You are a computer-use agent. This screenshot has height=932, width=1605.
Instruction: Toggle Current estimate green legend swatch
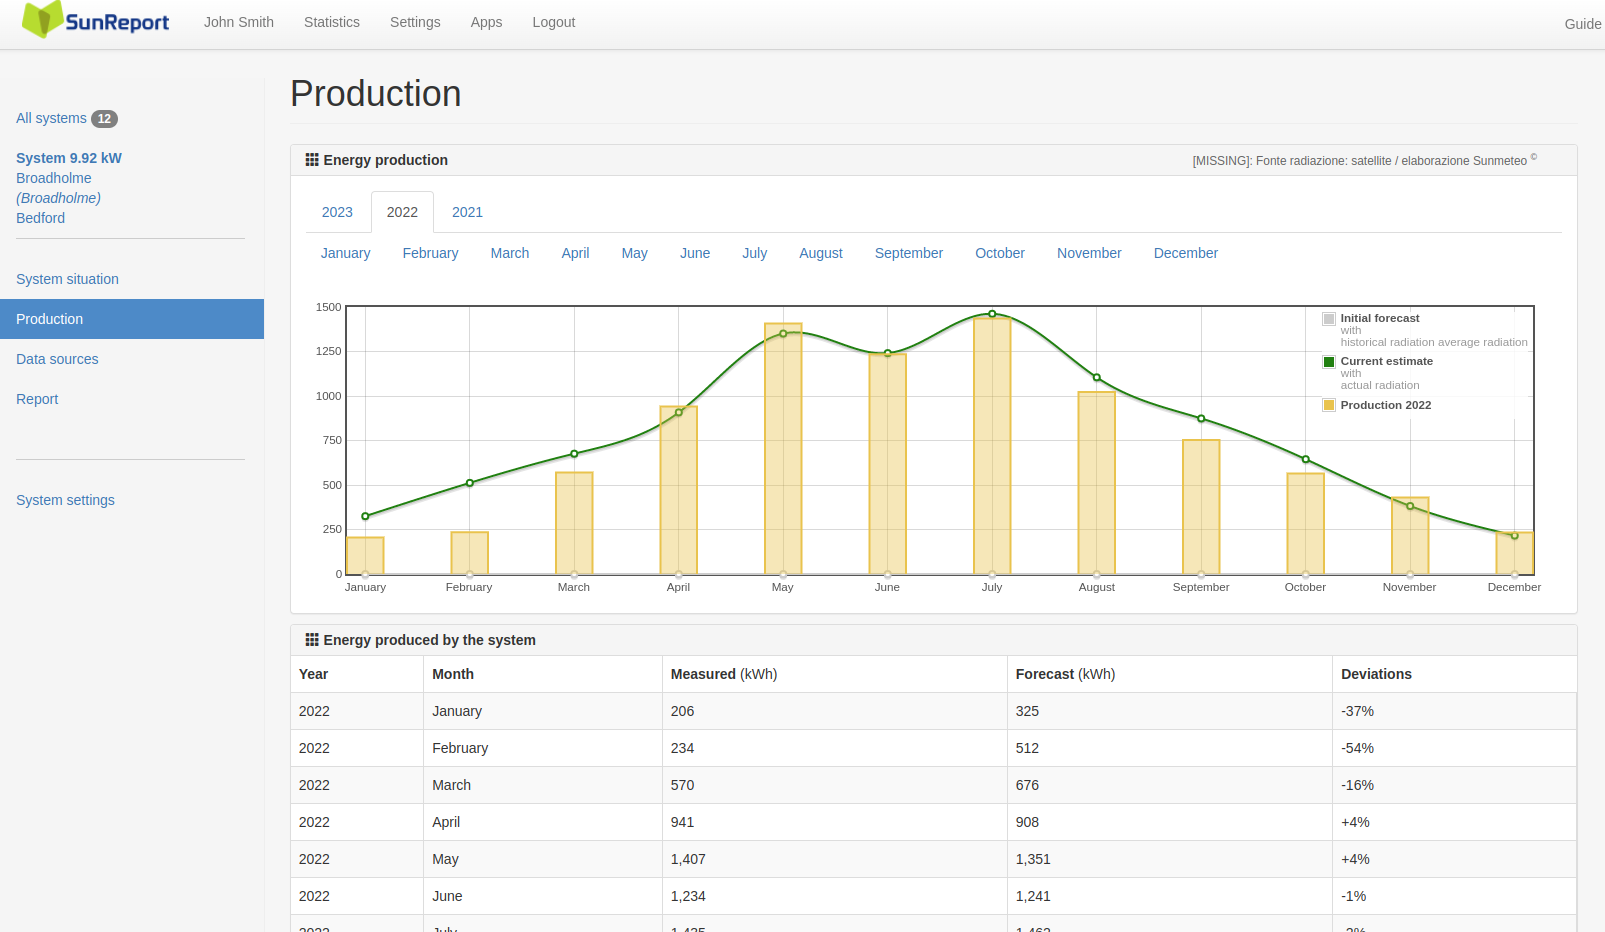coord(1329,362)
